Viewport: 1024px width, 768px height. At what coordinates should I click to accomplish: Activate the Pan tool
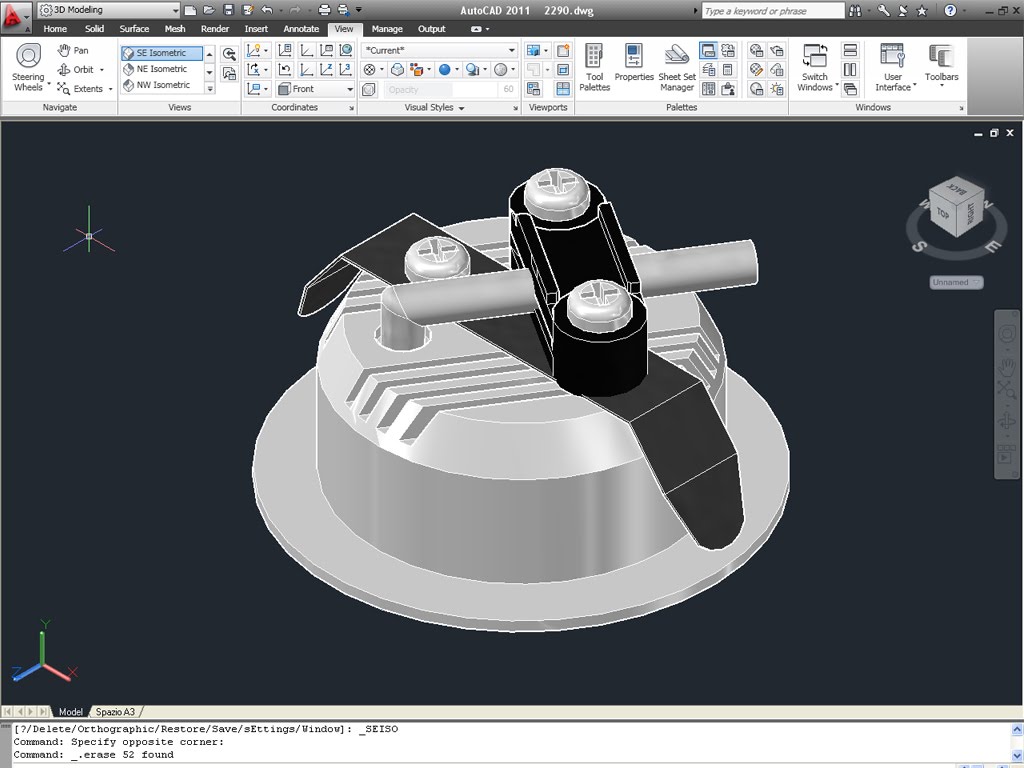coord(73,51)
